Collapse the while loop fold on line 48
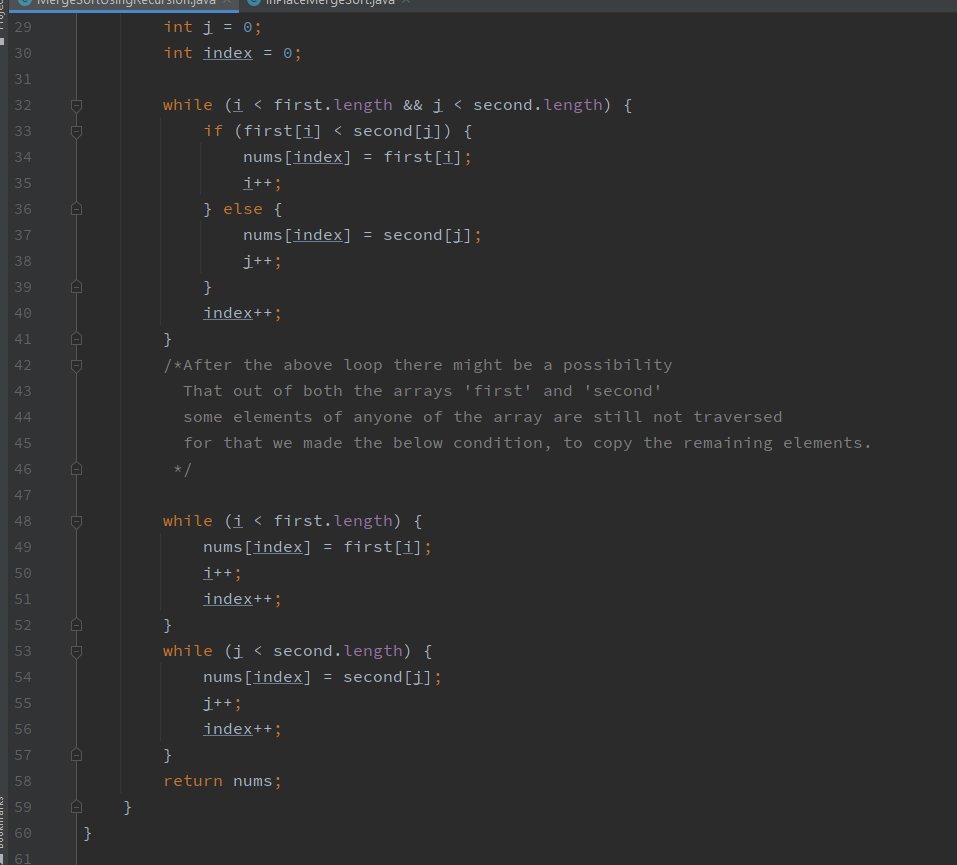This screenshot has width=957, height=865. pyautogui.click(x=76, y=521)
